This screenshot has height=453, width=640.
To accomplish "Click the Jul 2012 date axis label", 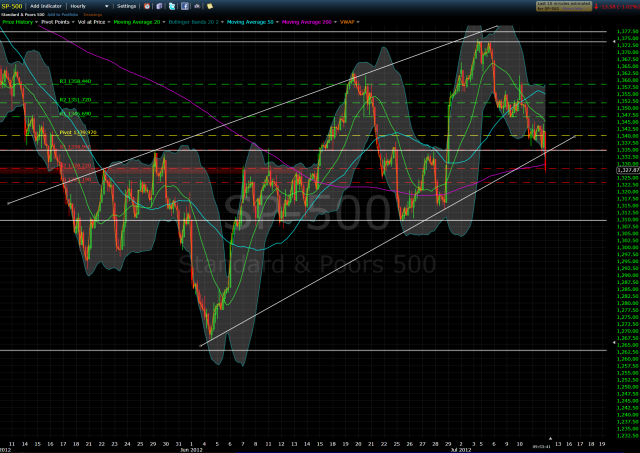I will point(461,450).
